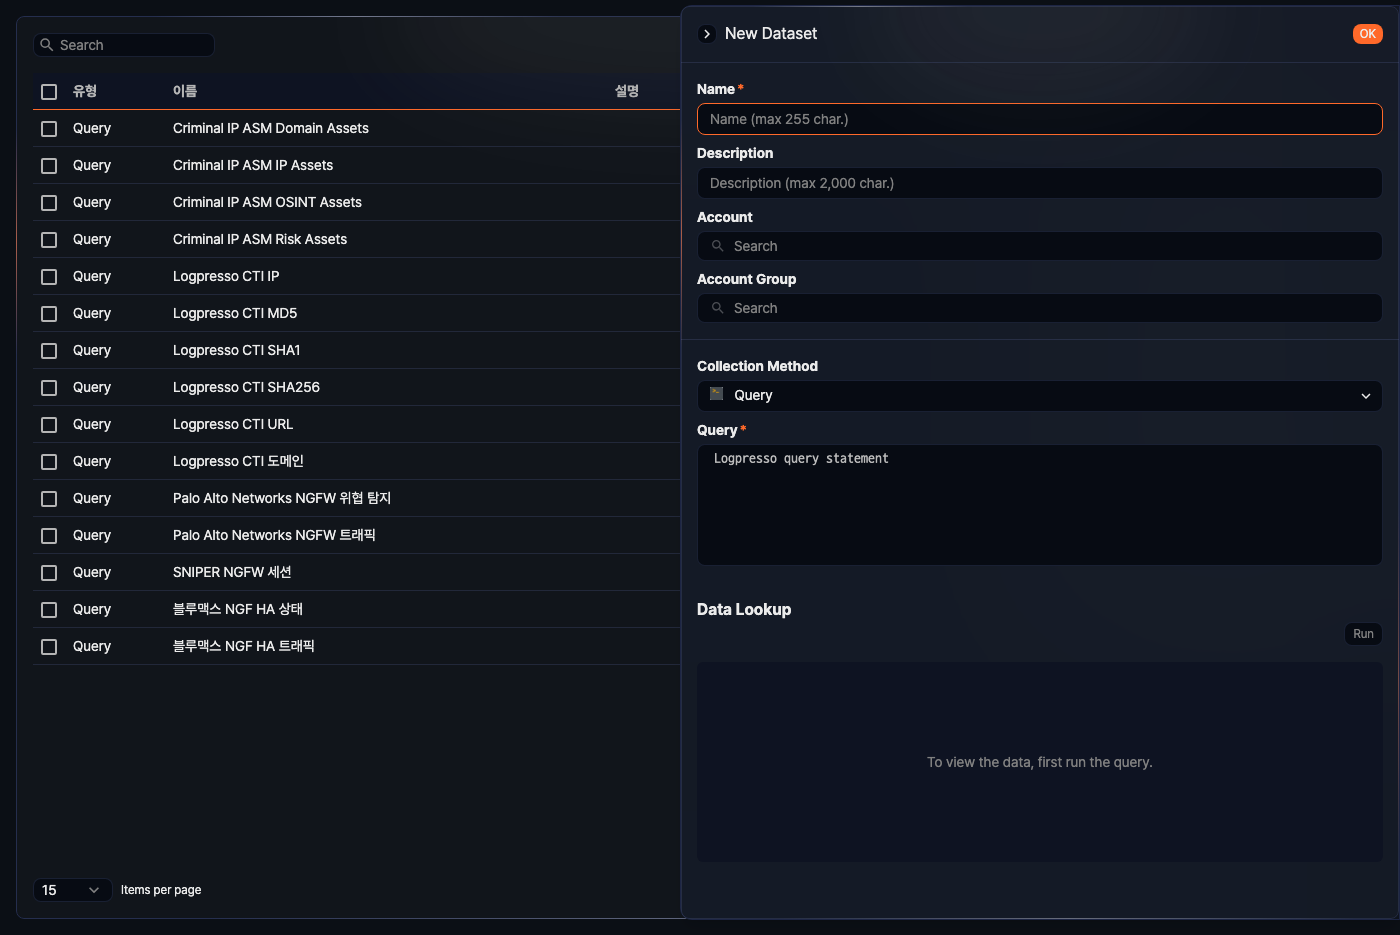This screenshot has height=935, width=1400.
Task: Select the Logpresso CTI MD5 checkbox
Action: tap(49, 314)
